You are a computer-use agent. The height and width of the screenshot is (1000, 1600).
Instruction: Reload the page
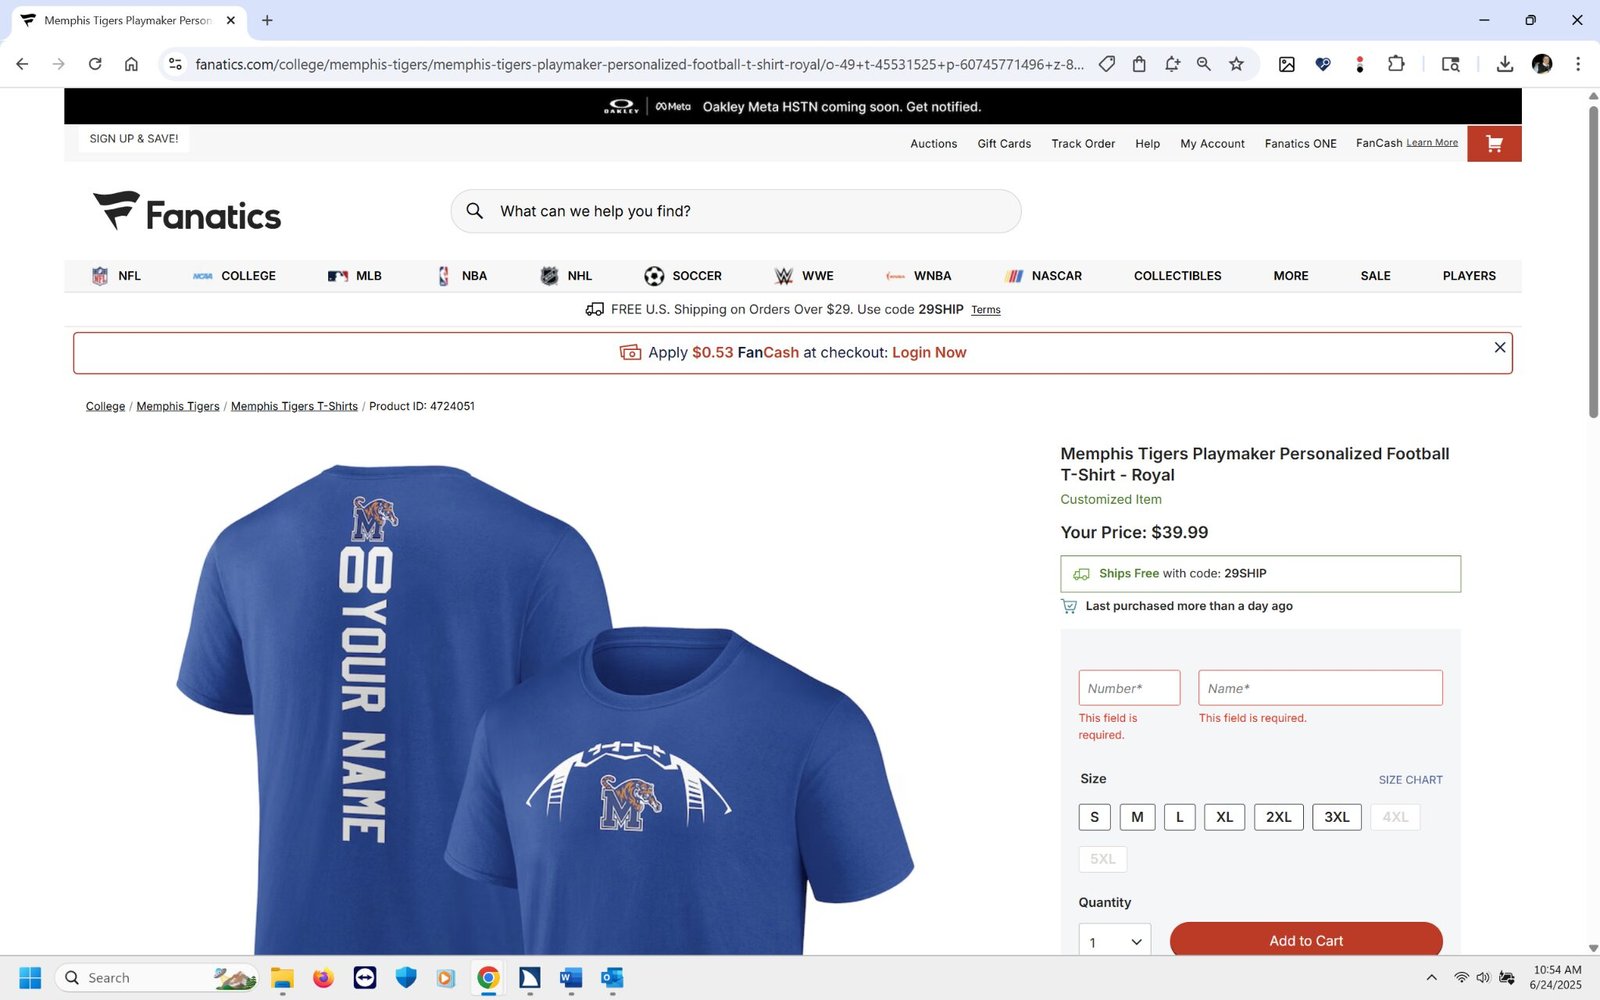[x=95, y=64]
